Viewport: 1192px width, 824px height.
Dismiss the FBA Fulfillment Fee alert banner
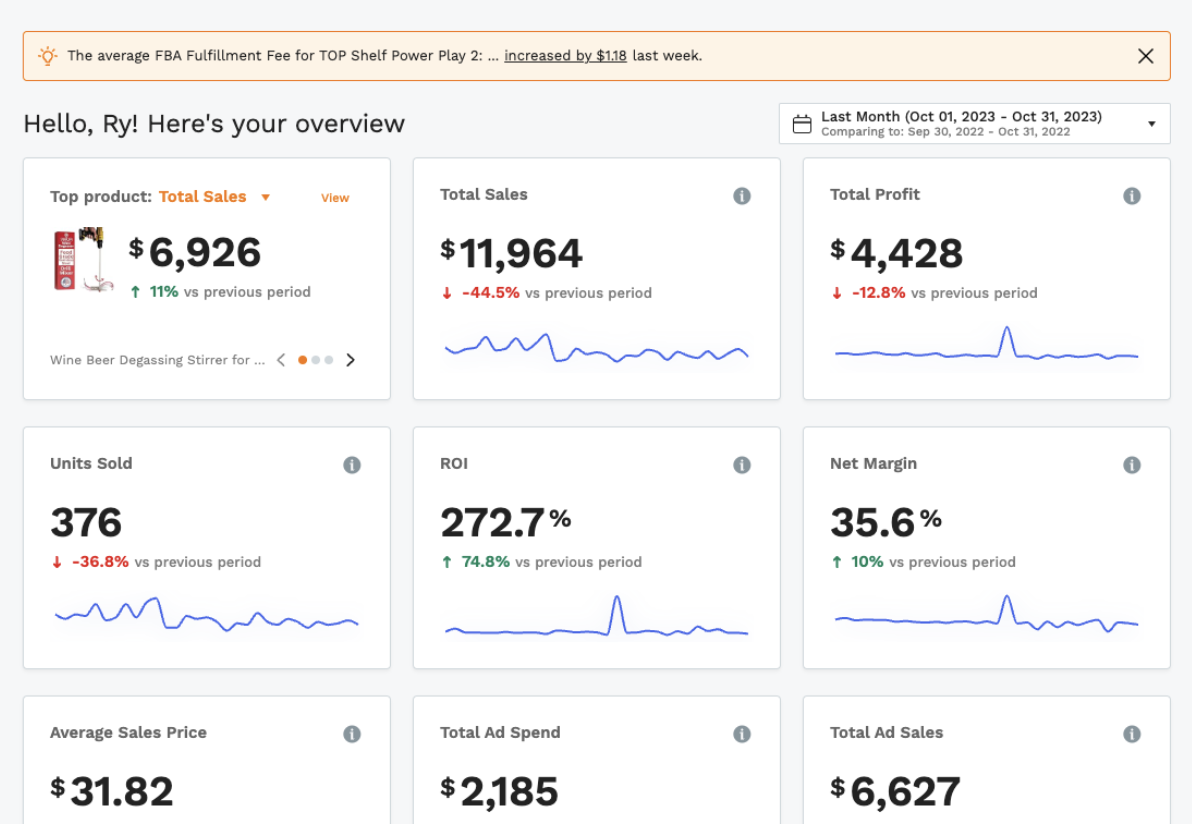1146,55
